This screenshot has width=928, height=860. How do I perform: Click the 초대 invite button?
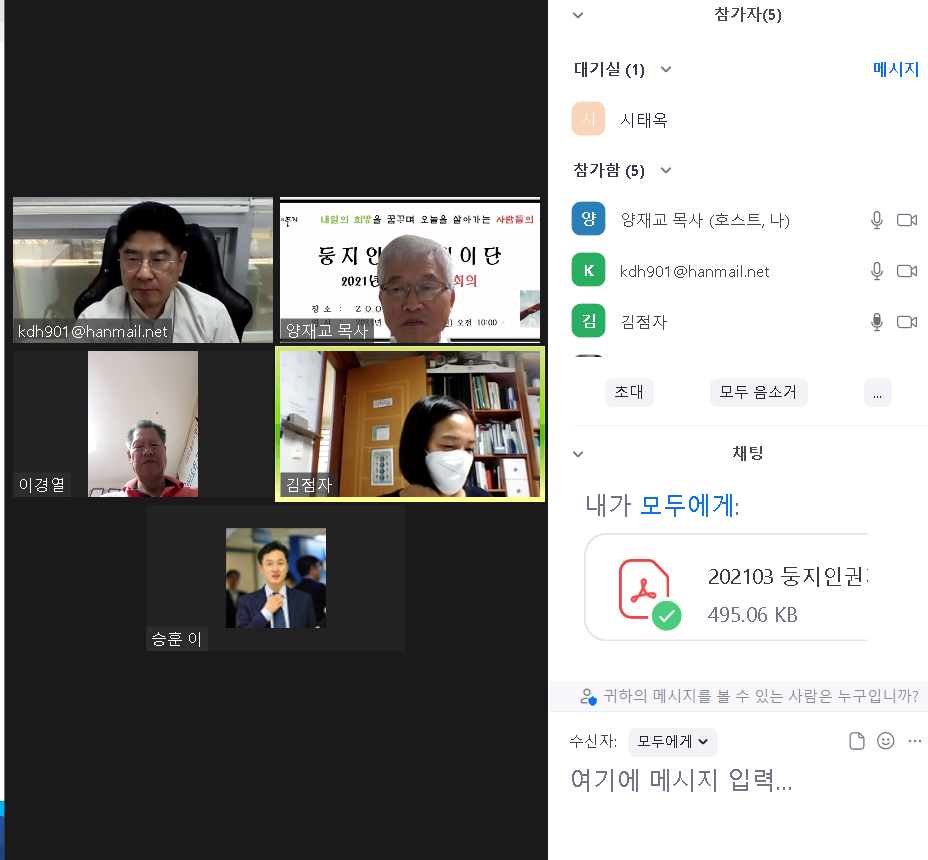point(629,392)
